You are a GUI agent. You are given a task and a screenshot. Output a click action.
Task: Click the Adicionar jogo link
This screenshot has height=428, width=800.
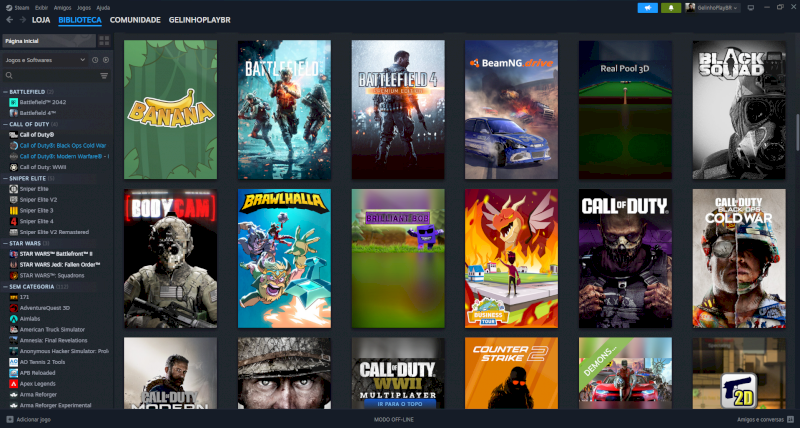(34, 419)
